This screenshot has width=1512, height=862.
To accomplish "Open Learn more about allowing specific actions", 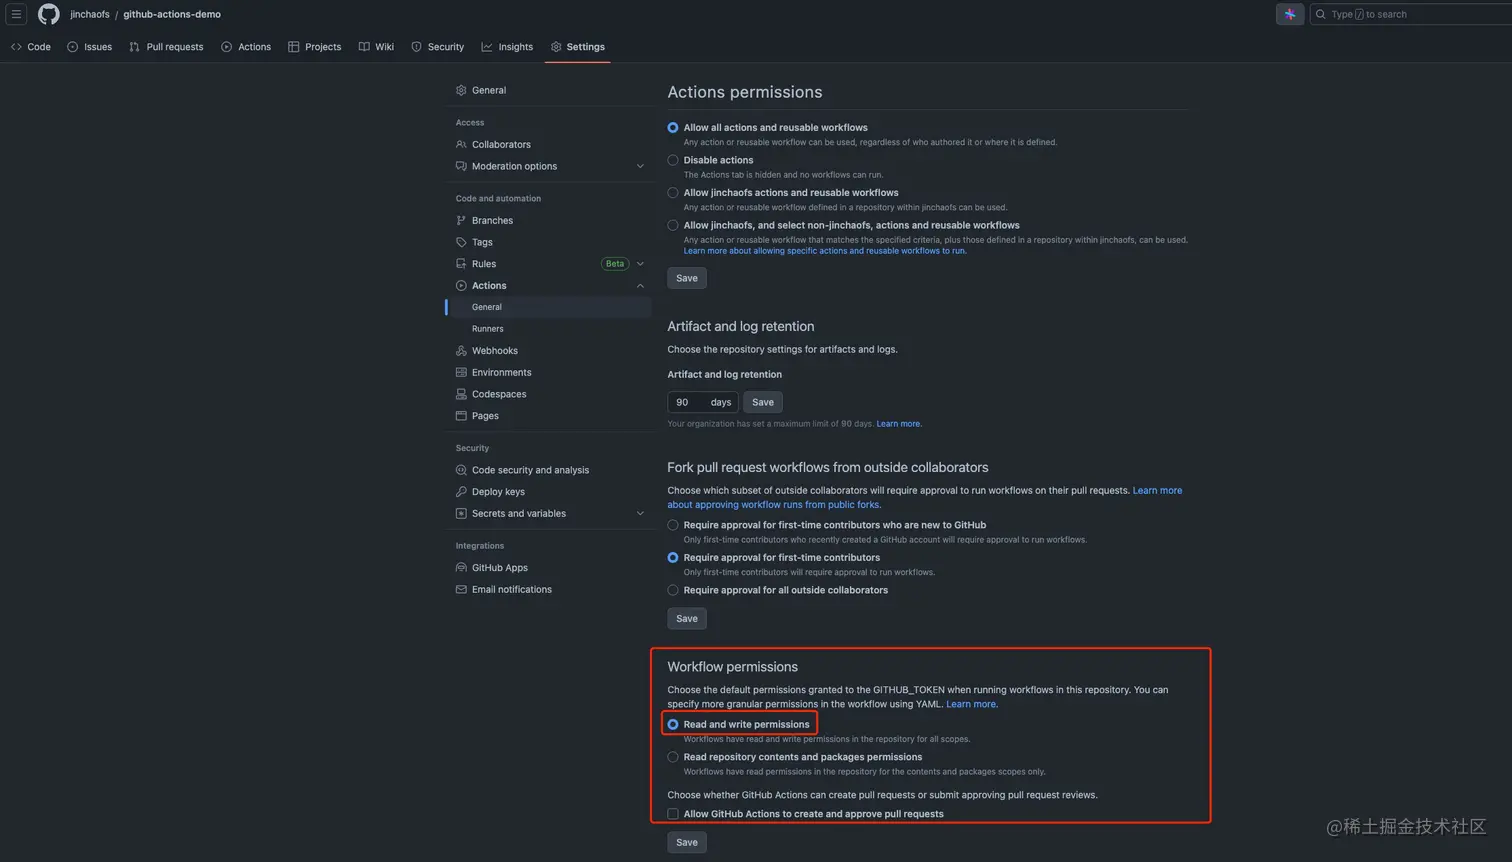I will point(825,251).
